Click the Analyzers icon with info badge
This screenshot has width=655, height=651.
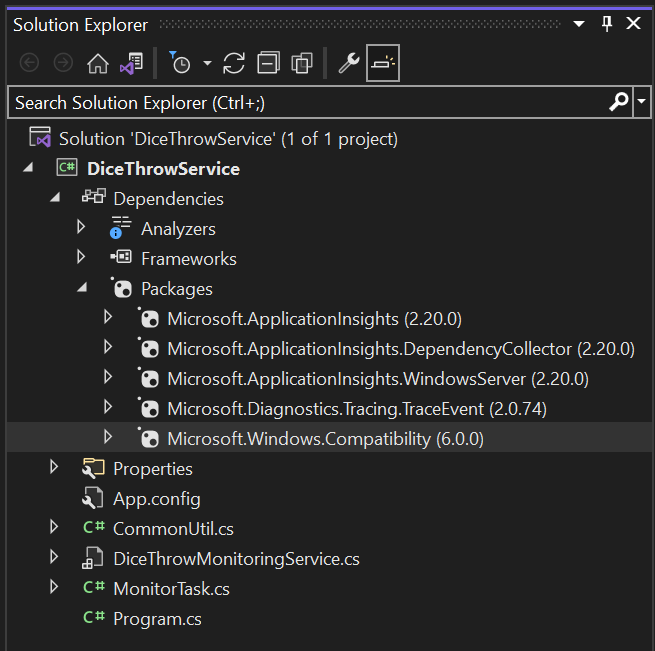coord(120,227)
